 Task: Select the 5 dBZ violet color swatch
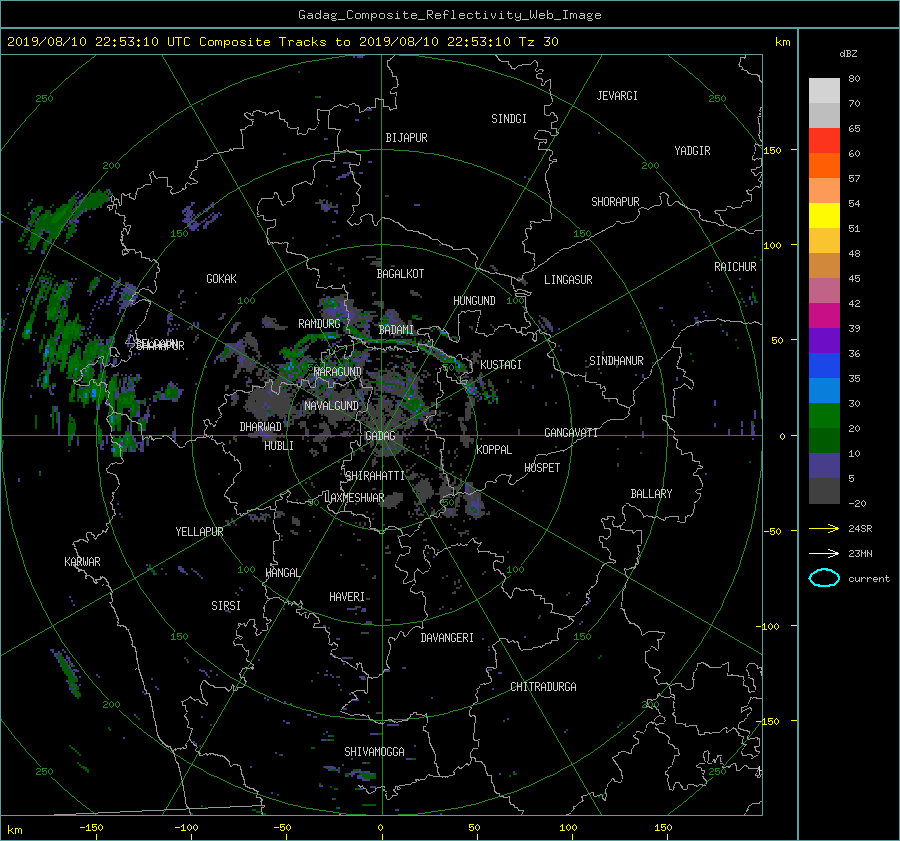tap(824, 466)
